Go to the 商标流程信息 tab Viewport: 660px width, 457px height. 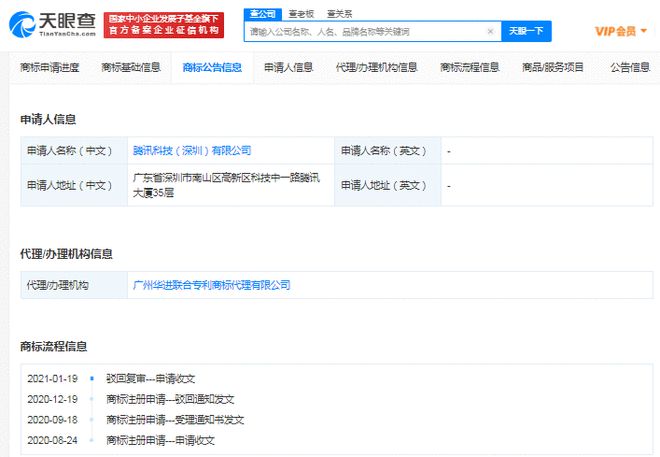(x=470, y=68)
